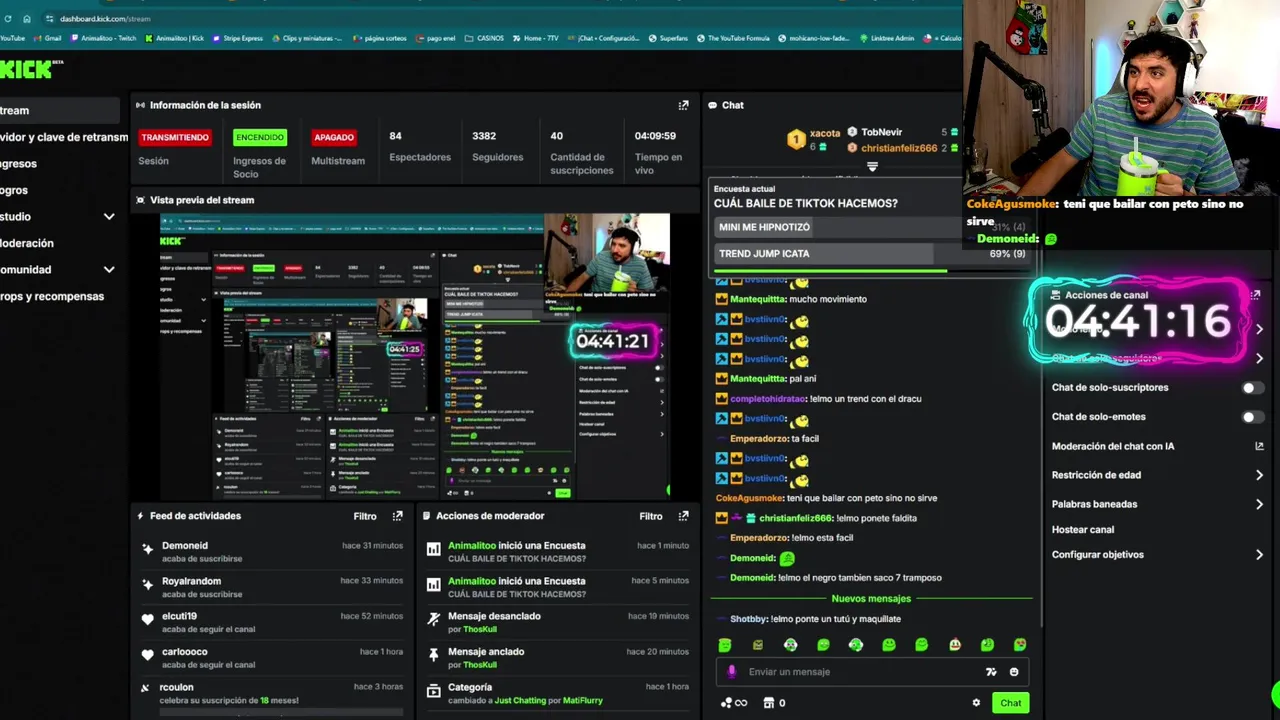This screenshot has height=720, width=1280.
Task: Click the browser home icon
Action: click(26, 19)
